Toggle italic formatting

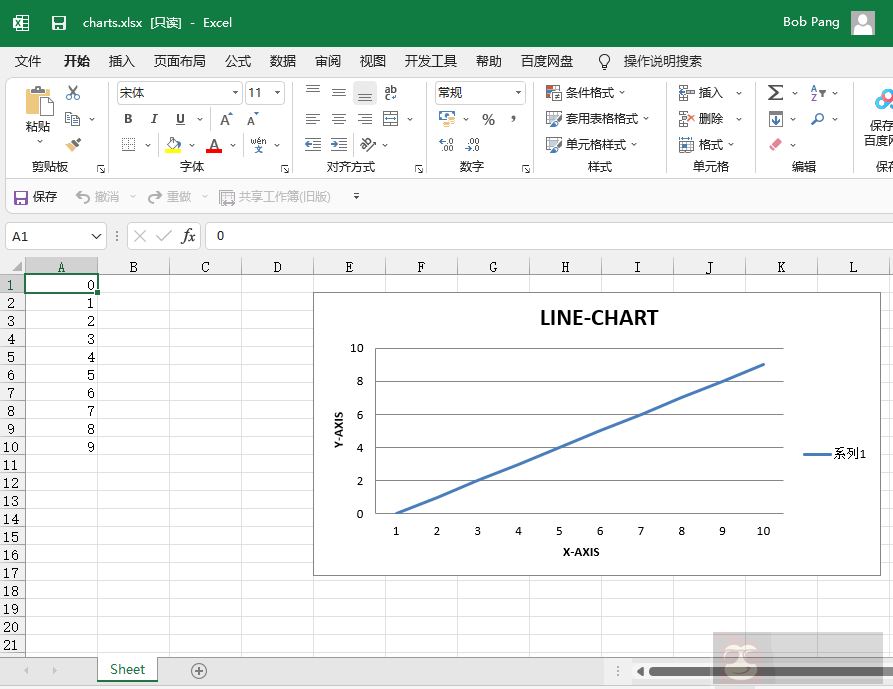pos(154,119)
